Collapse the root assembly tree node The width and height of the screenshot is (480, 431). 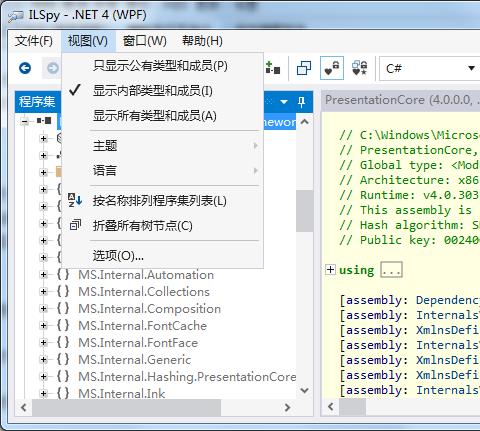25,121
